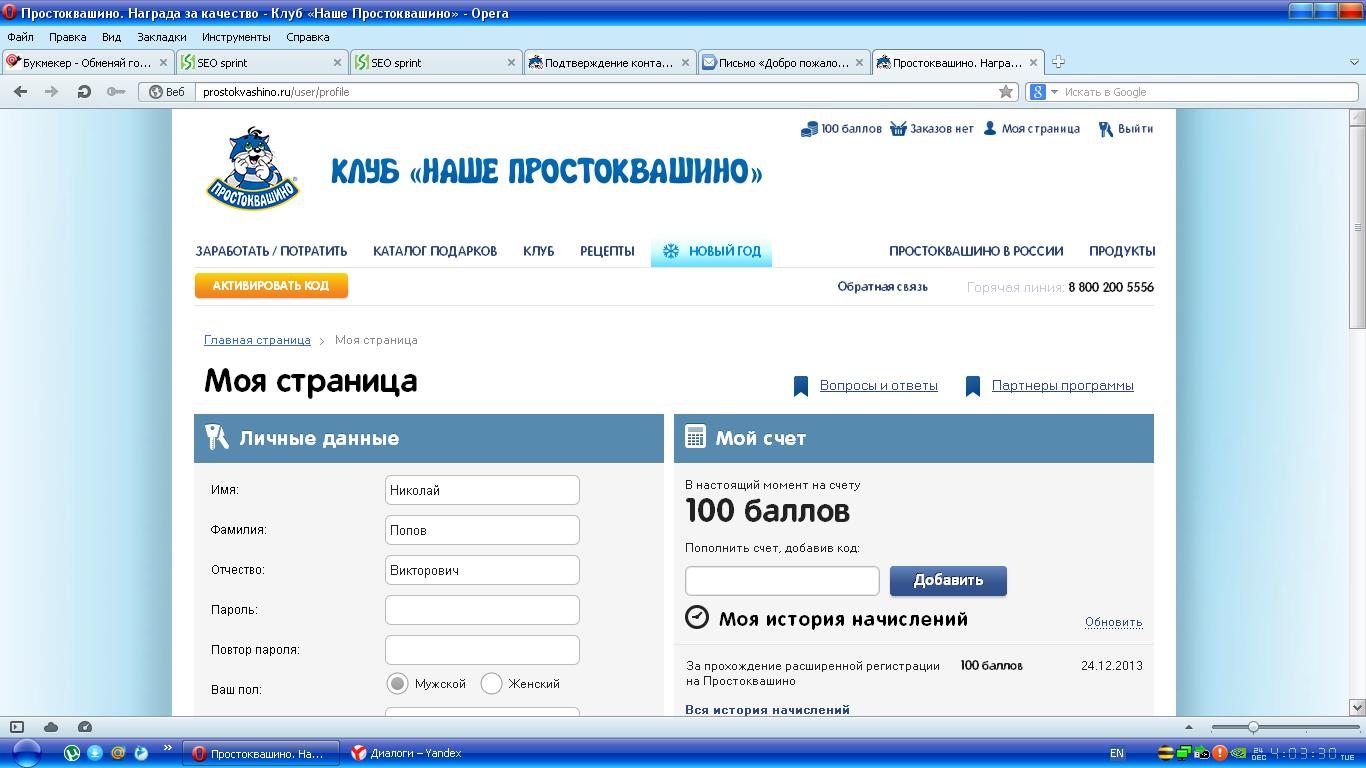Close the Подтверждение конта... tab
1366x768 pixels.
686,62
